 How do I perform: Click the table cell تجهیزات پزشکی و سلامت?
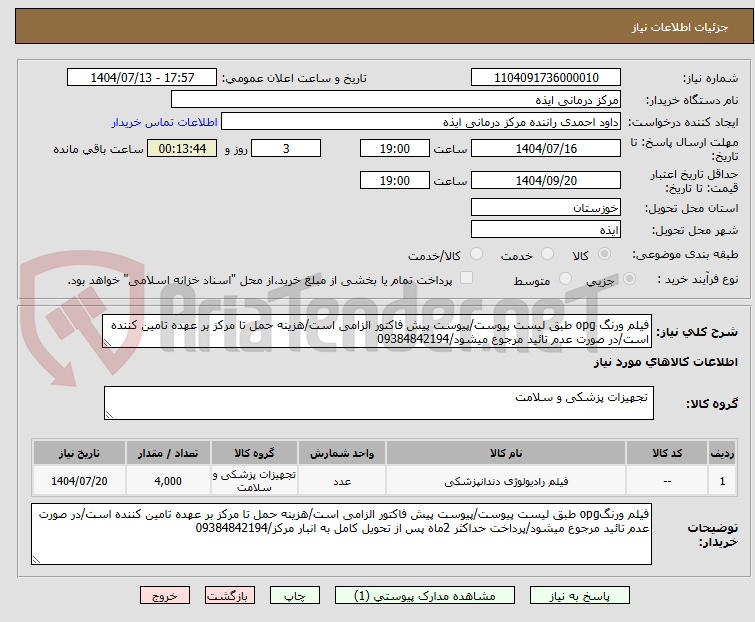(254, 480)
